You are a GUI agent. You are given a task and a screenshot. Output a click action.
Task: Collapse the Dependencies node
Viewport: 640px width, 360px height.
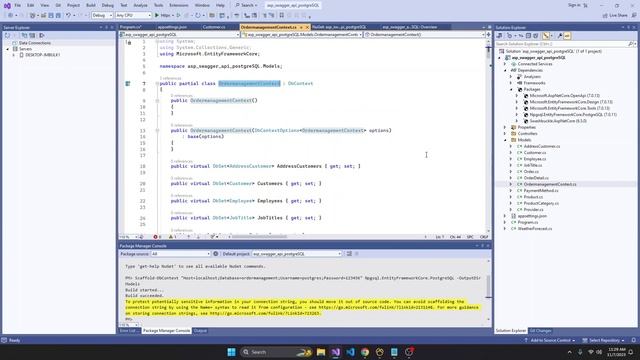click(x=505, y=71)
